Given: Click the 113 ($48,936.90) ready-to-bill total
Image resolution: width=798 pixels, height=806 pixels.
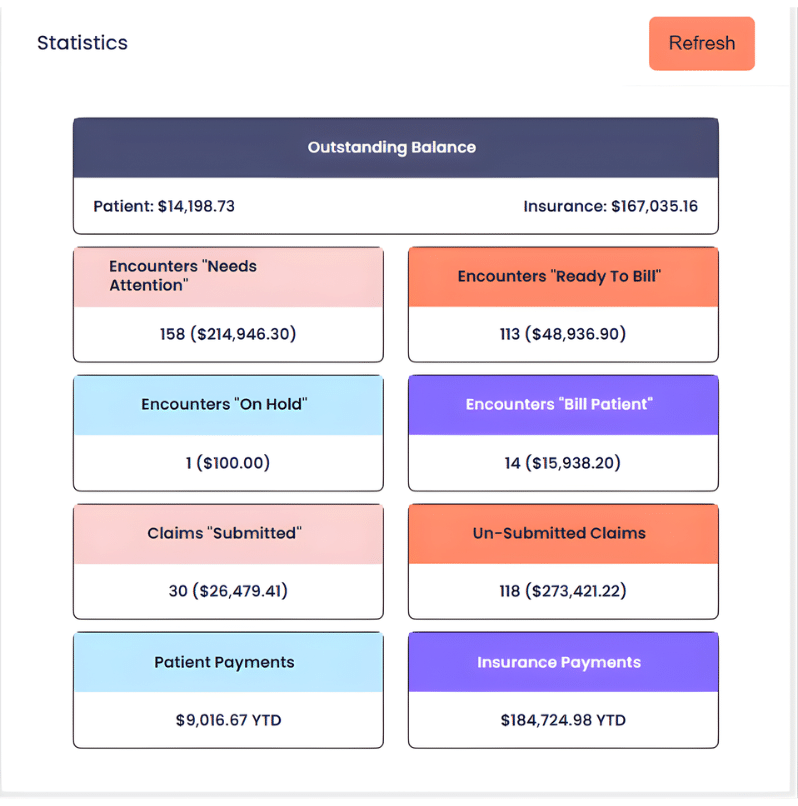Looking at the screenshot, I should tap(562, 334).
